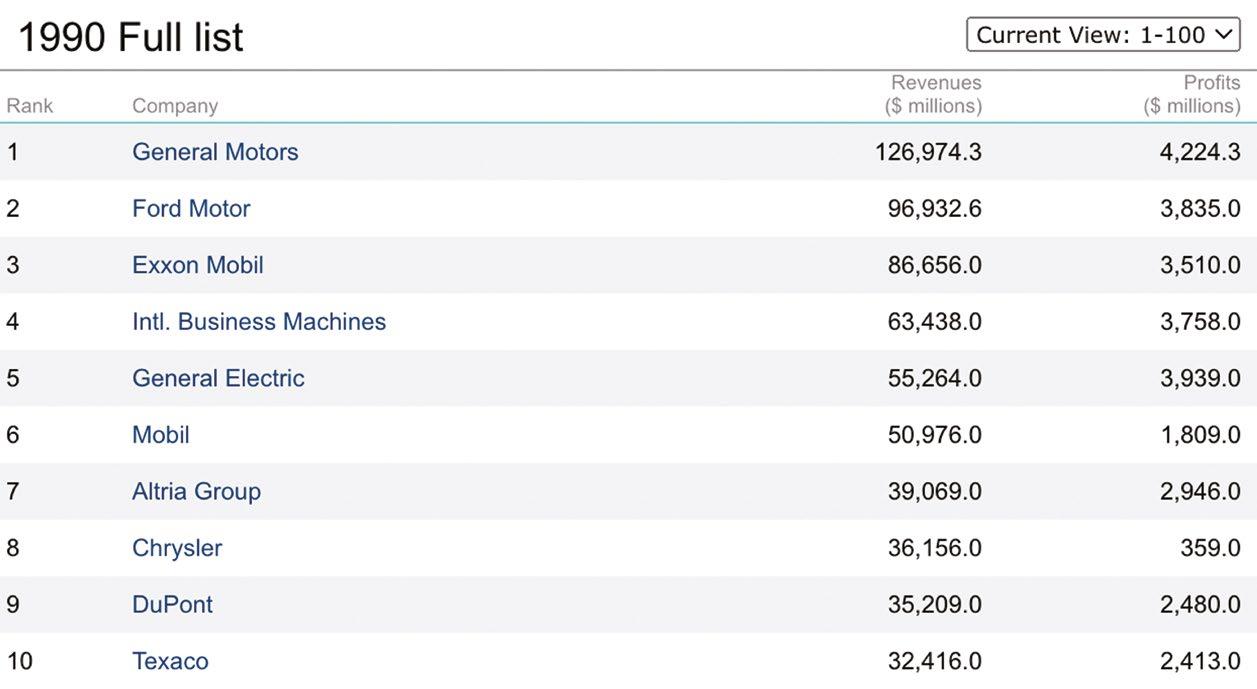Open Exxon Mobil company page
This screenshot has width=1257, height=689.
(x=198, y=265)
